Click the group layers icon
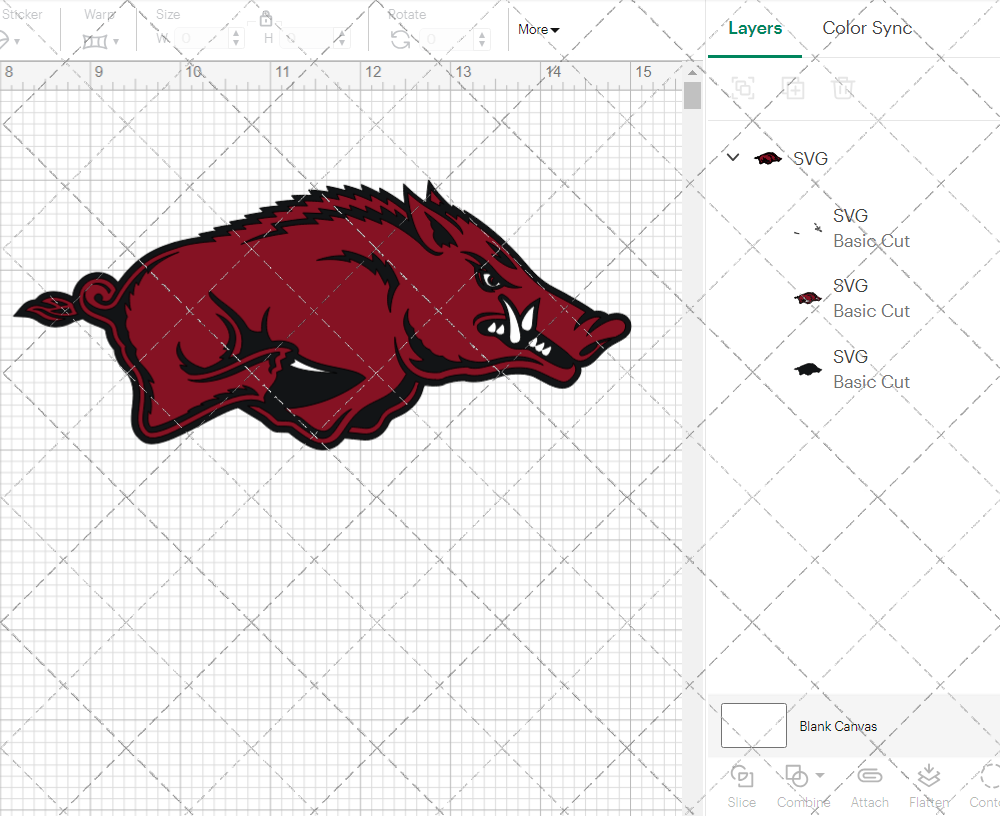1000x816 pixels. (743, 88)
